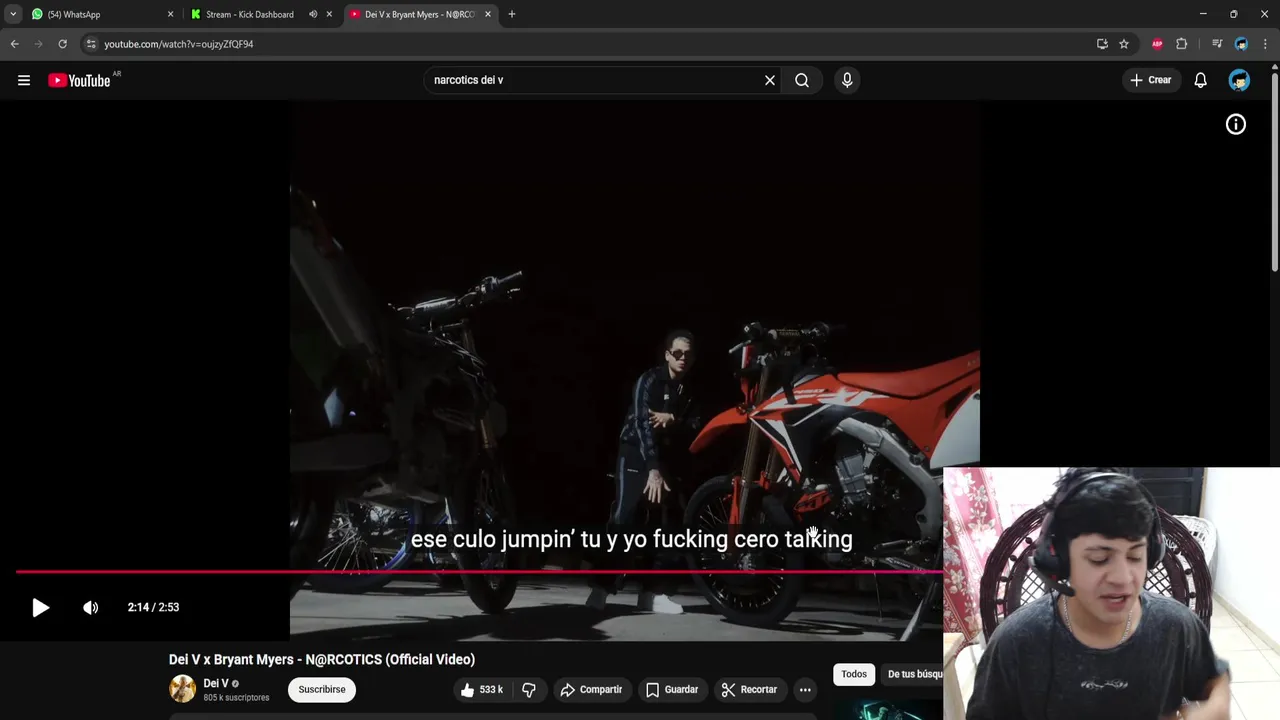The width and height of the screenshot is (1280, 720).
Task: Open more actions three-dot menu
Action: coord(805,689)
